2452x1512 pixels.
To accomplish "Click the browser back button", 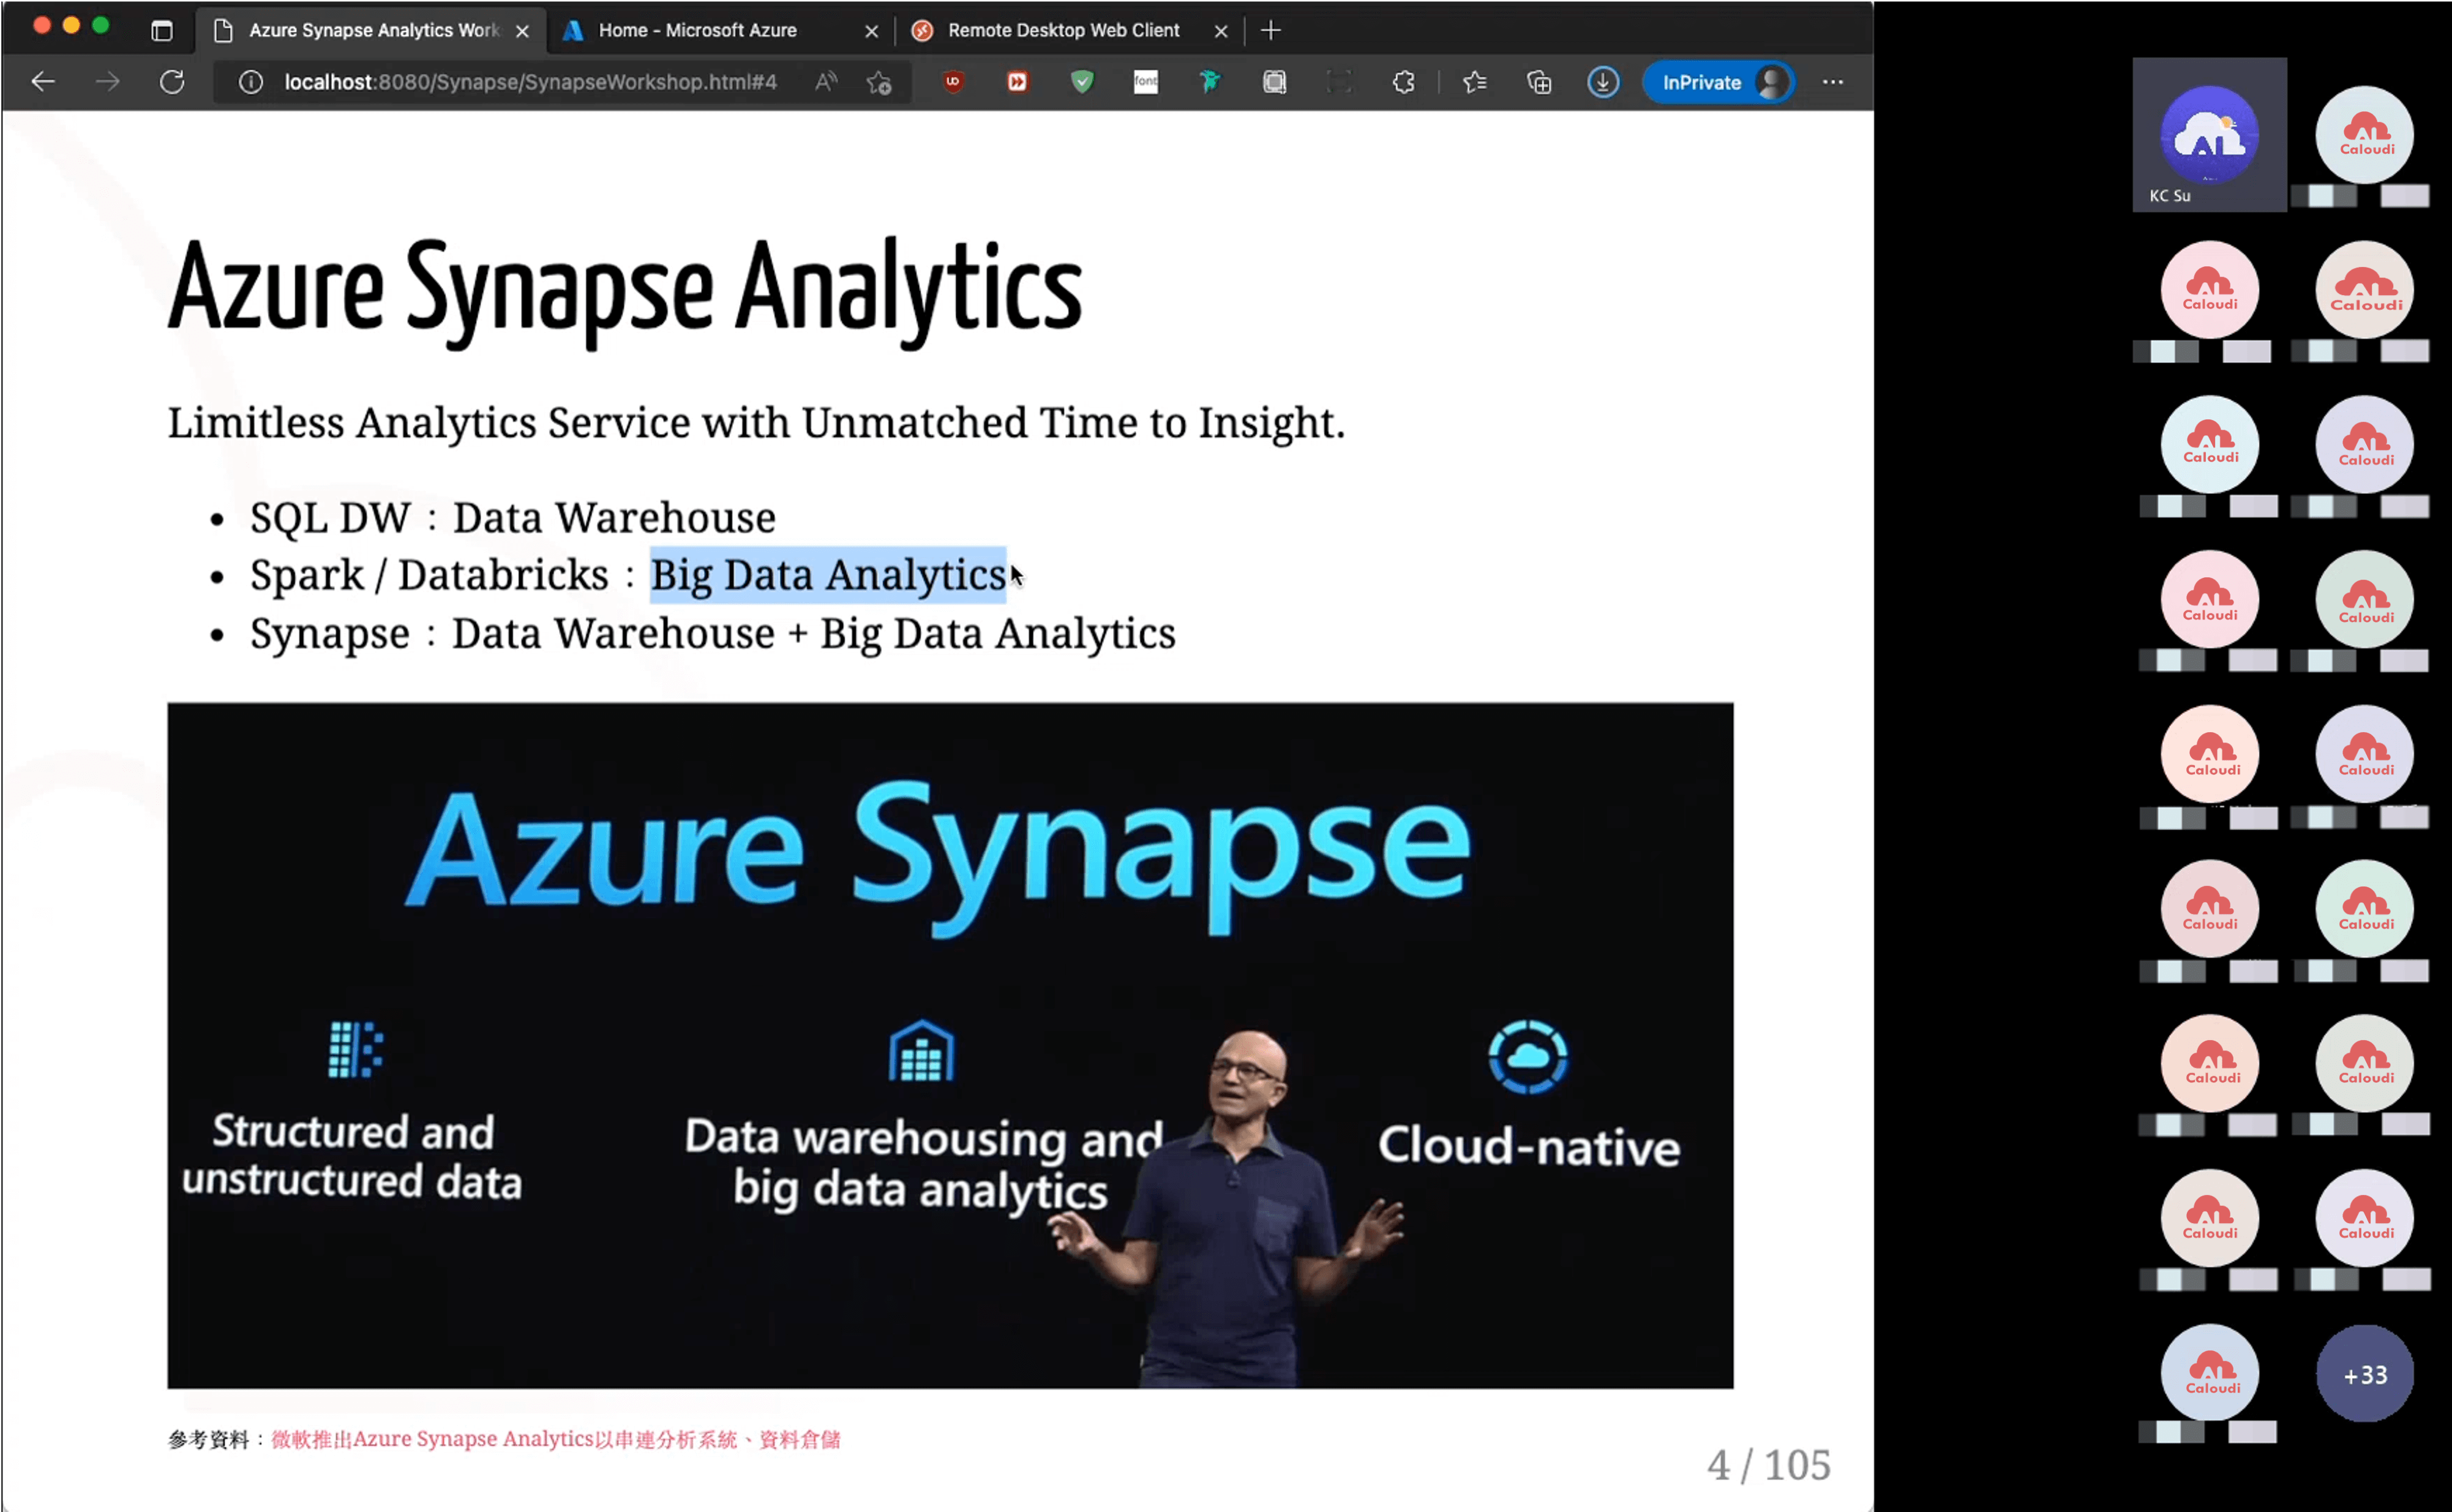I will coord(42,82).
